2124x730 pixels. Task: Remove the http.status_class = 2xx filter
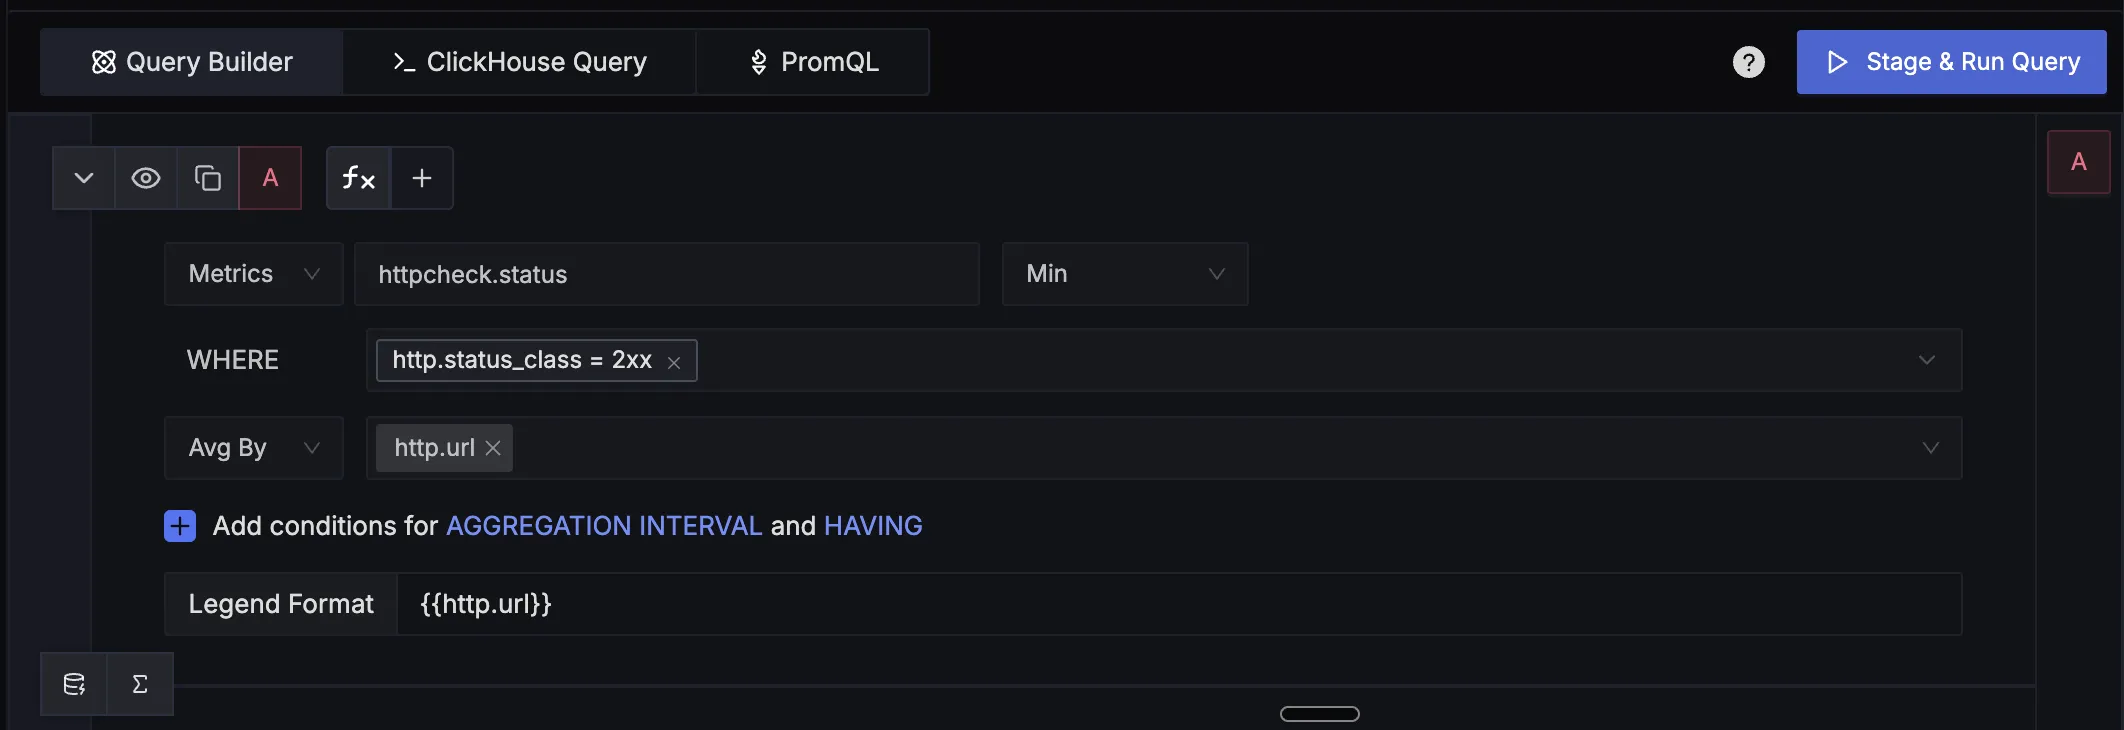tap(674, 362)
